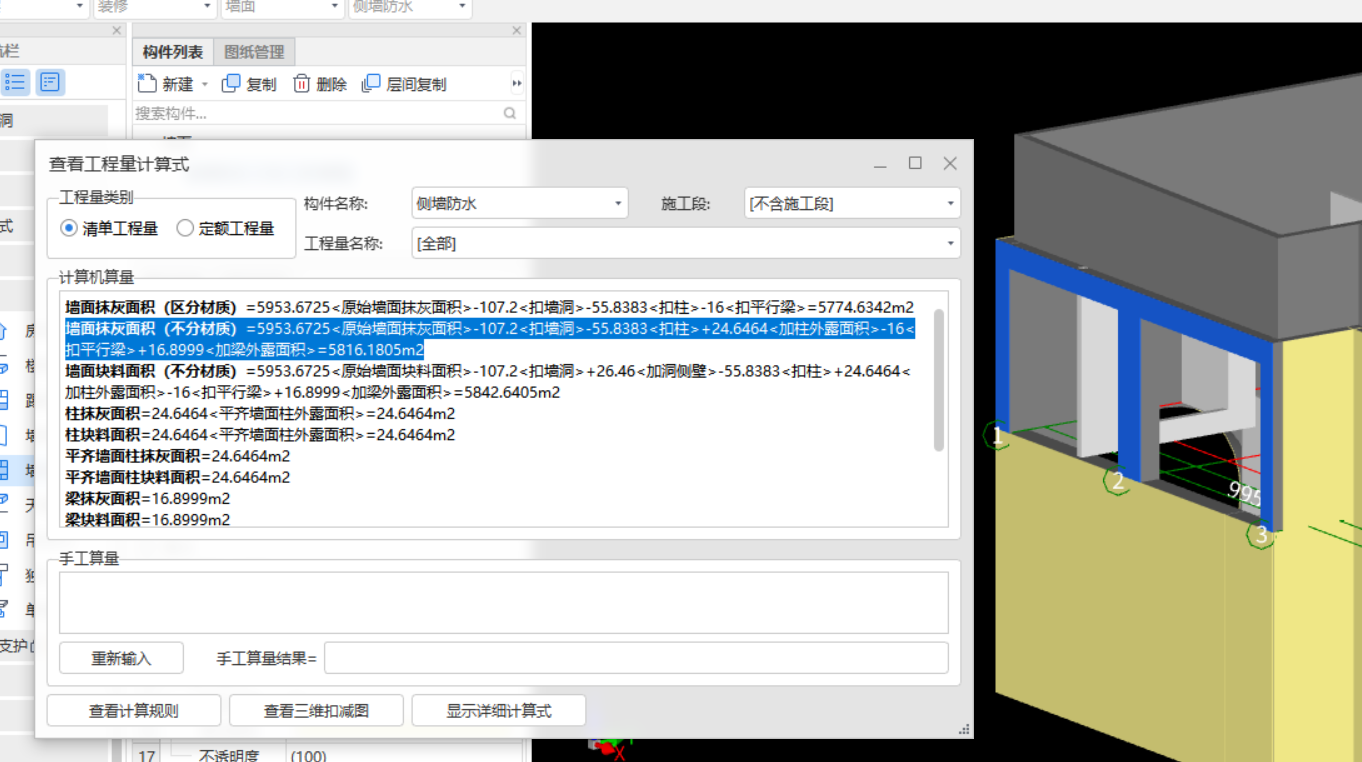Click the 查看三维扣减图 button
1362x762 pixels.
pos(316,711)
